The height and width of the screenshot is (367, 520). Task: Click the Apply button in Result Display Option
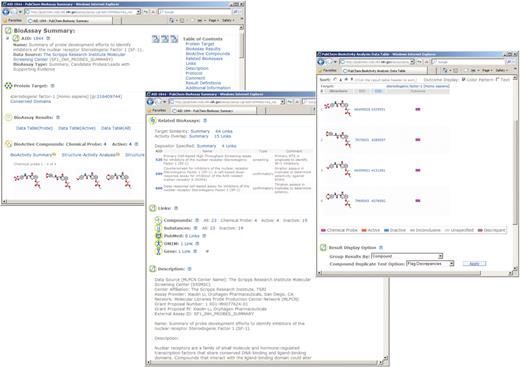474,264
